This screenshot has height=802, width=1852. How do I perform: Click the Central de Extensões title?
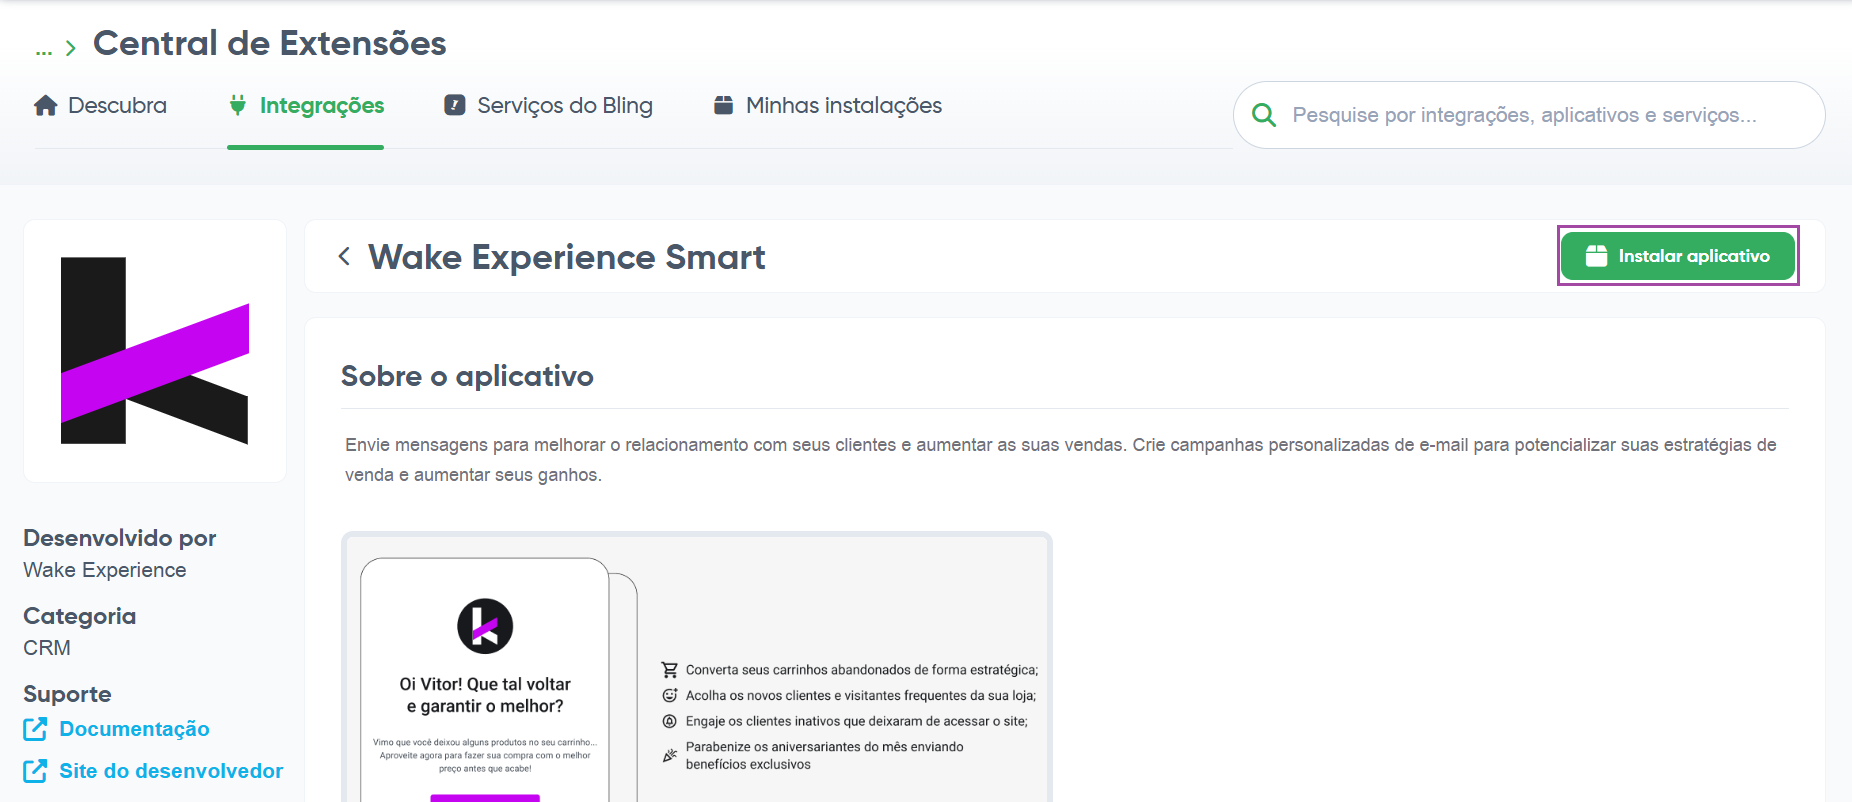click(x=270, y=43)
